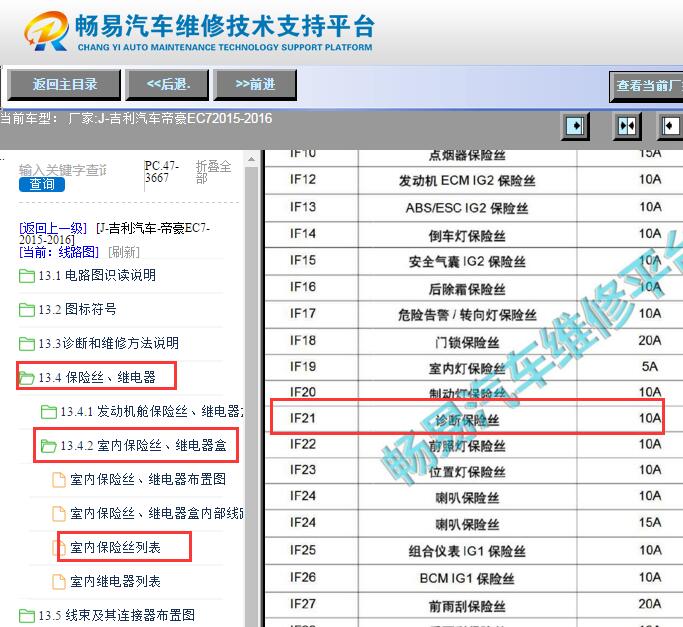This screenshot has width=683, height=627.
Task: Click the 20A value in IF18 row
Action: (649, 340)
